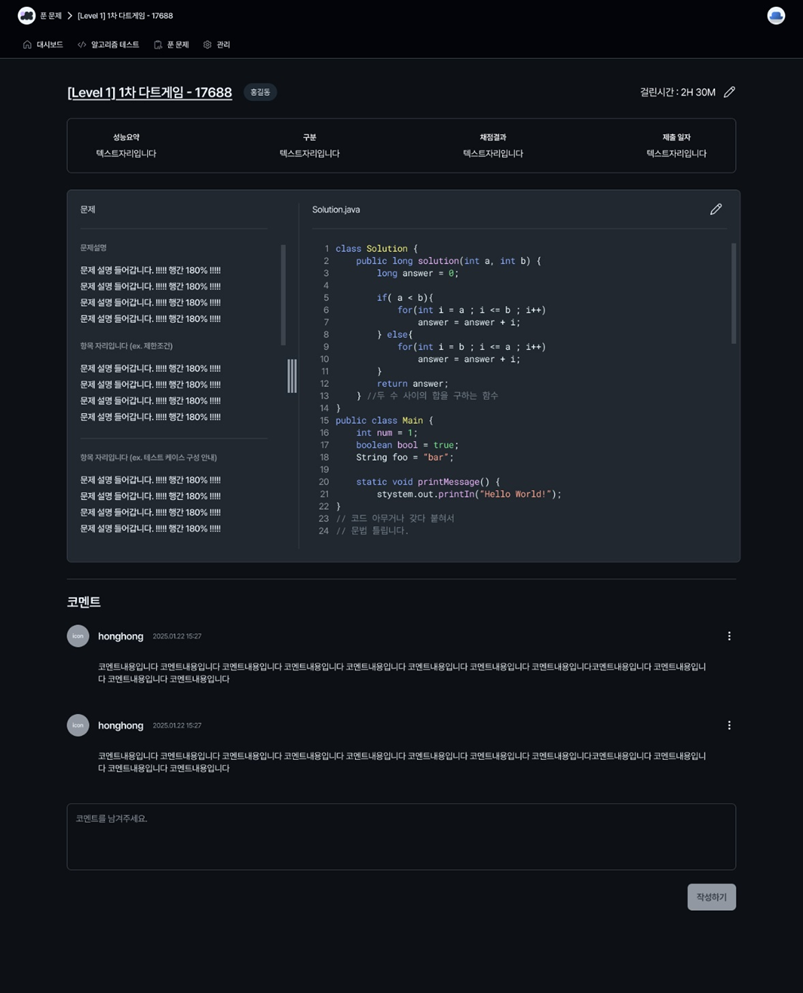Open options menu for second honghong comment
The height and width of the screenshot is (993, 803).
point(729,725)
